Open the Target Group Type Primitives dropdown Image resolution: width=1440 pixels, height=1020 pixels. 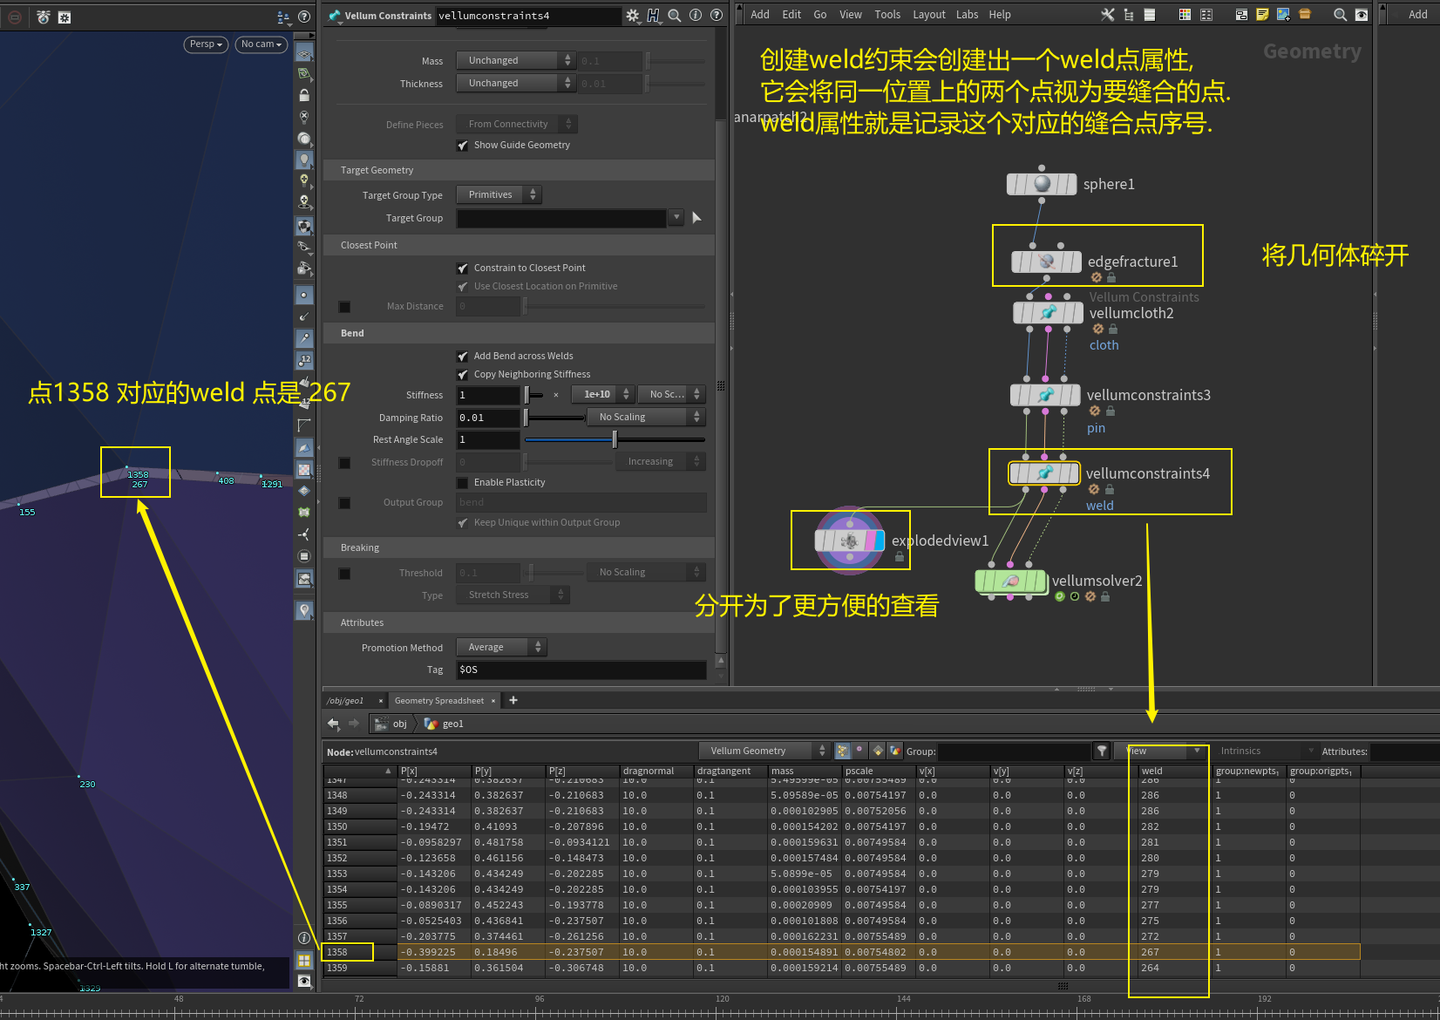point(499,195)
